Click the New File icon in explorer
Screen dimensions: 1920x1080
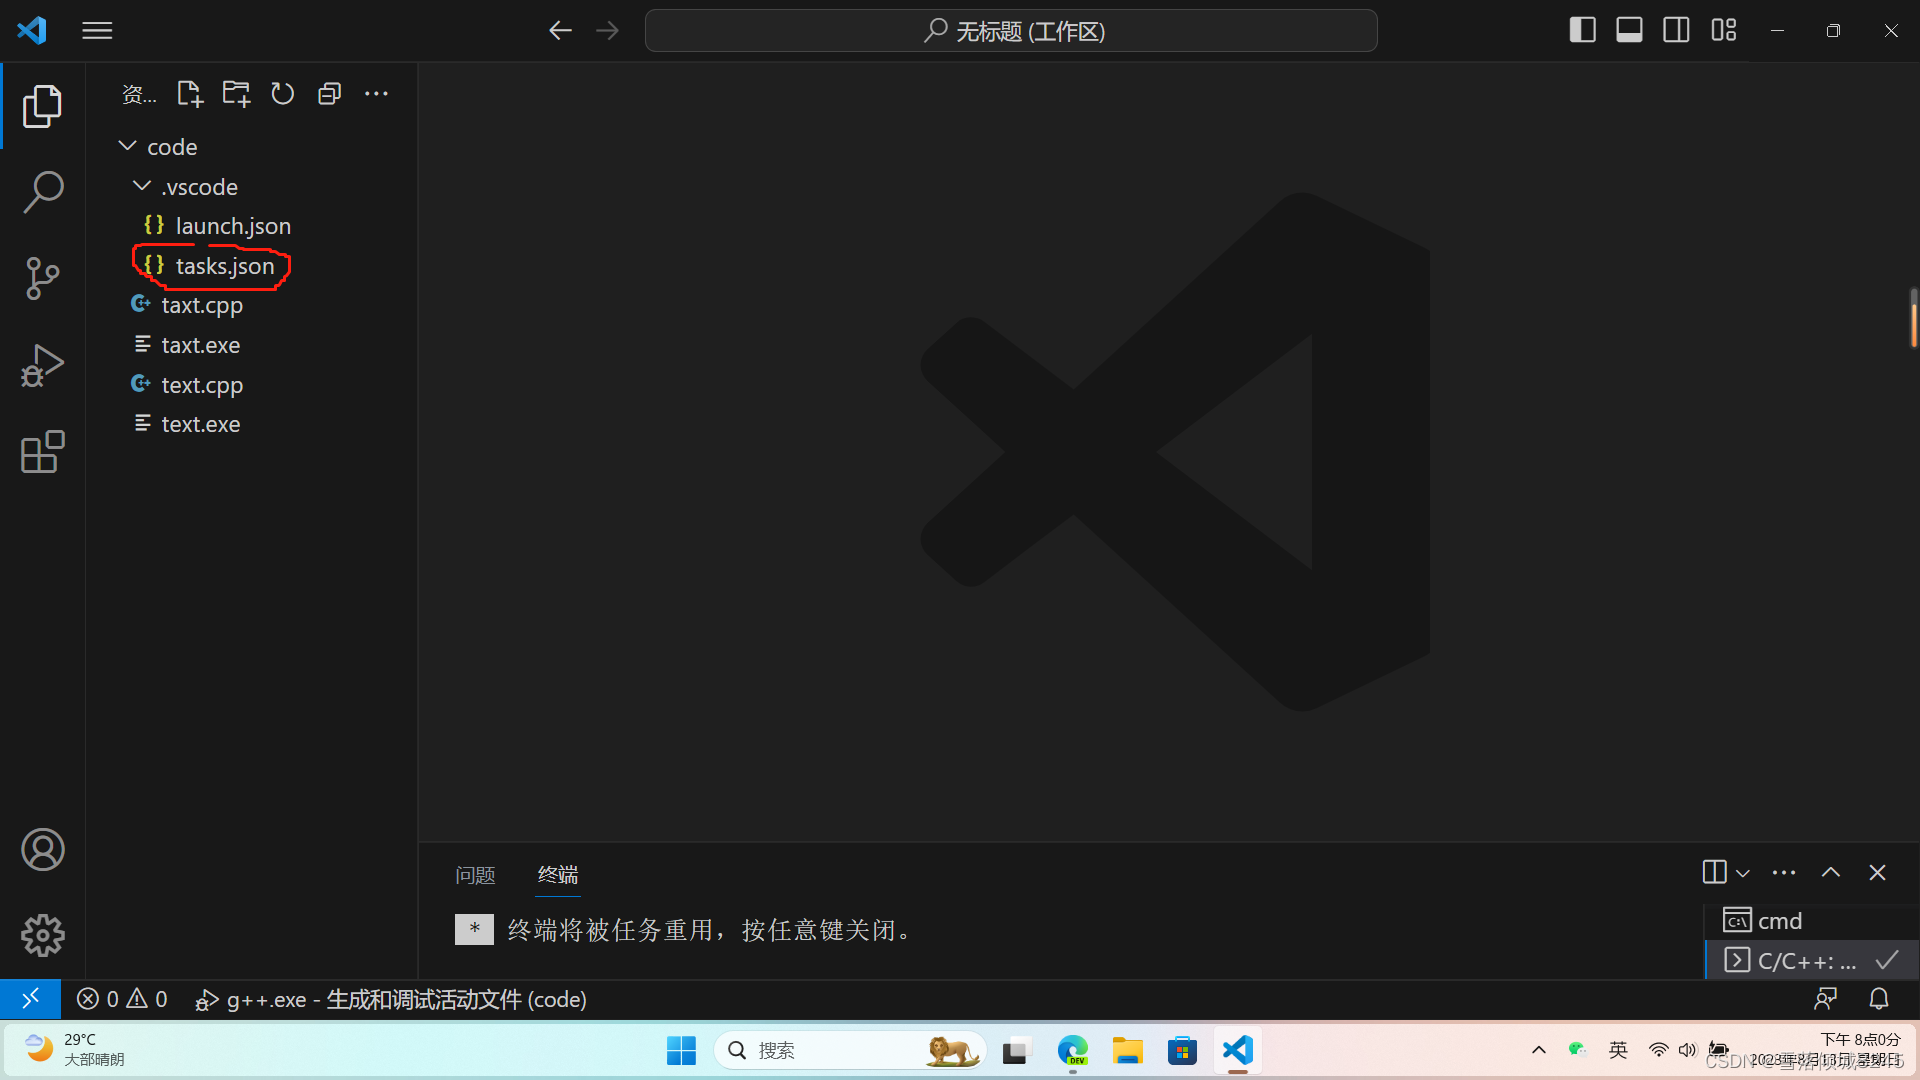pos(189,94)
